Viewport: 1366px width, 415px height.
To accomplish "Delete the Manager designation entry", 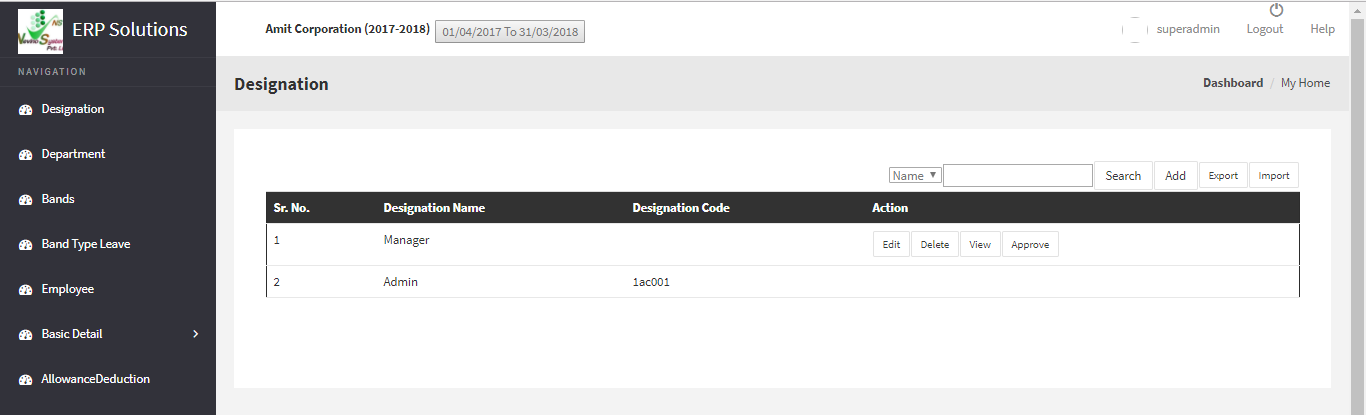I will click(935, 245).
